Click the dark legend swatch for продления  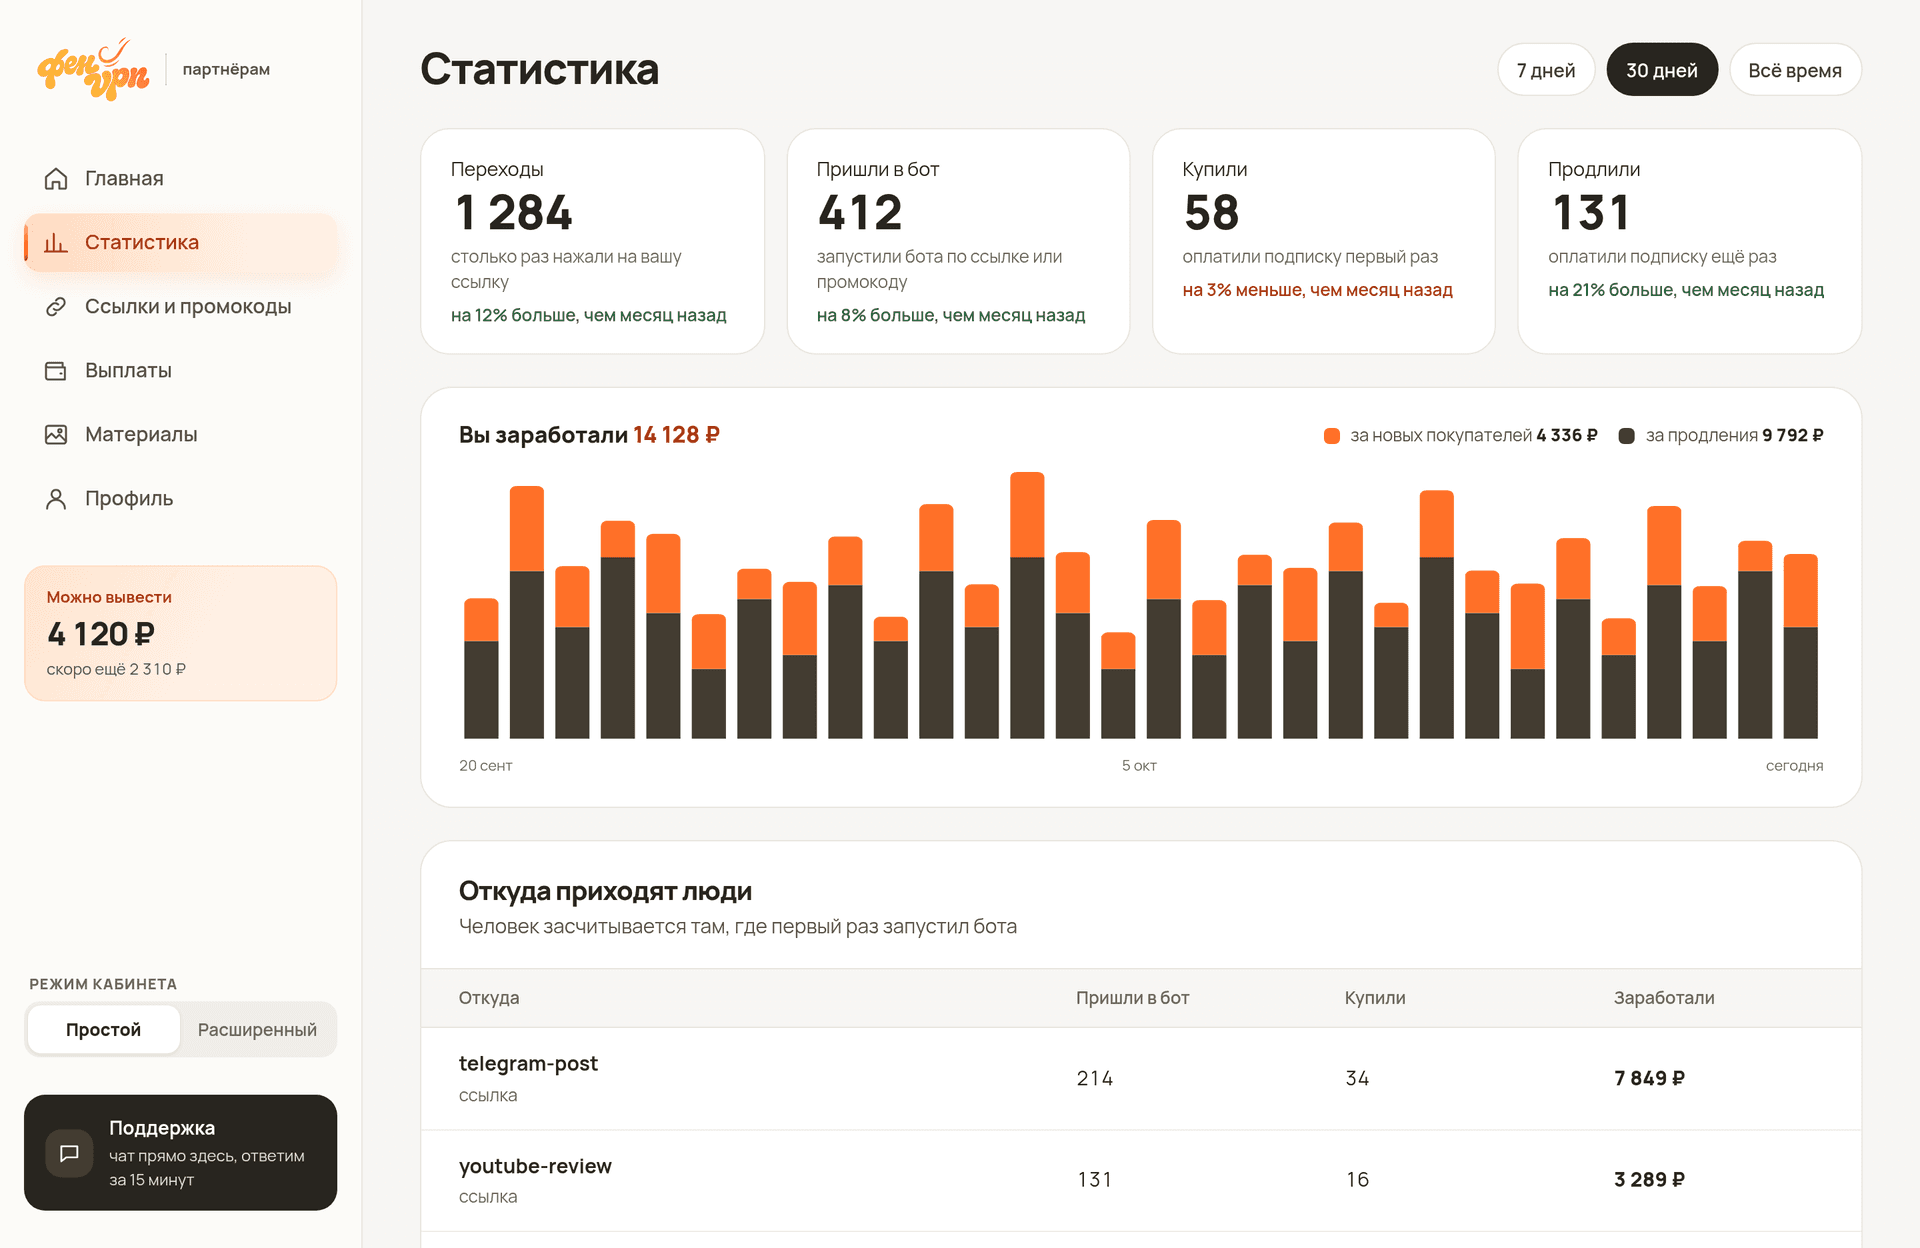pyautogui.click(x=1627, y=436)
